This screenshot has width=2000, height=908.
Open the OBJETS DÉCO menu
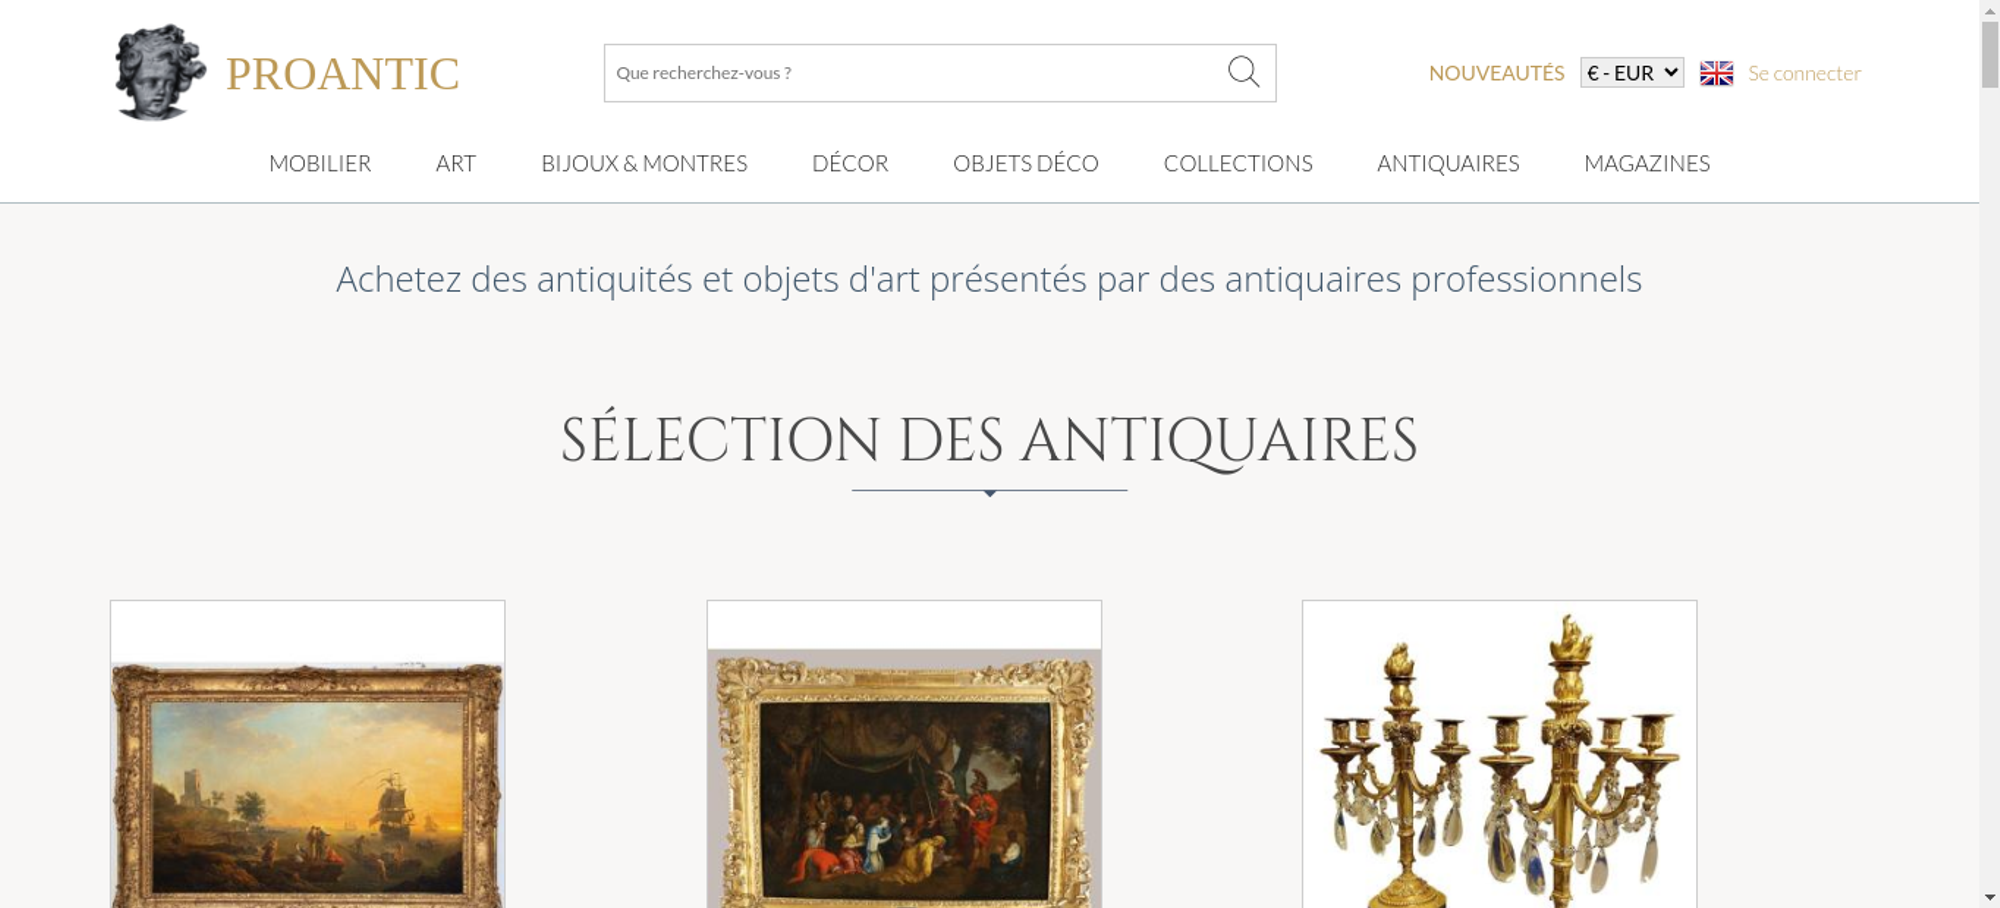point(1026,163)
